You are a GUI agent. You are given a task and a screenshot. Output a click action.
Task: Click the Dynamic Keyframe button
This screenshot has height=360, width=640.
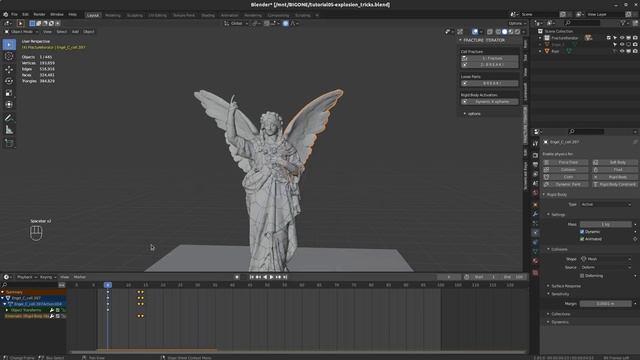pyautogui.click(x=489, y=102)
